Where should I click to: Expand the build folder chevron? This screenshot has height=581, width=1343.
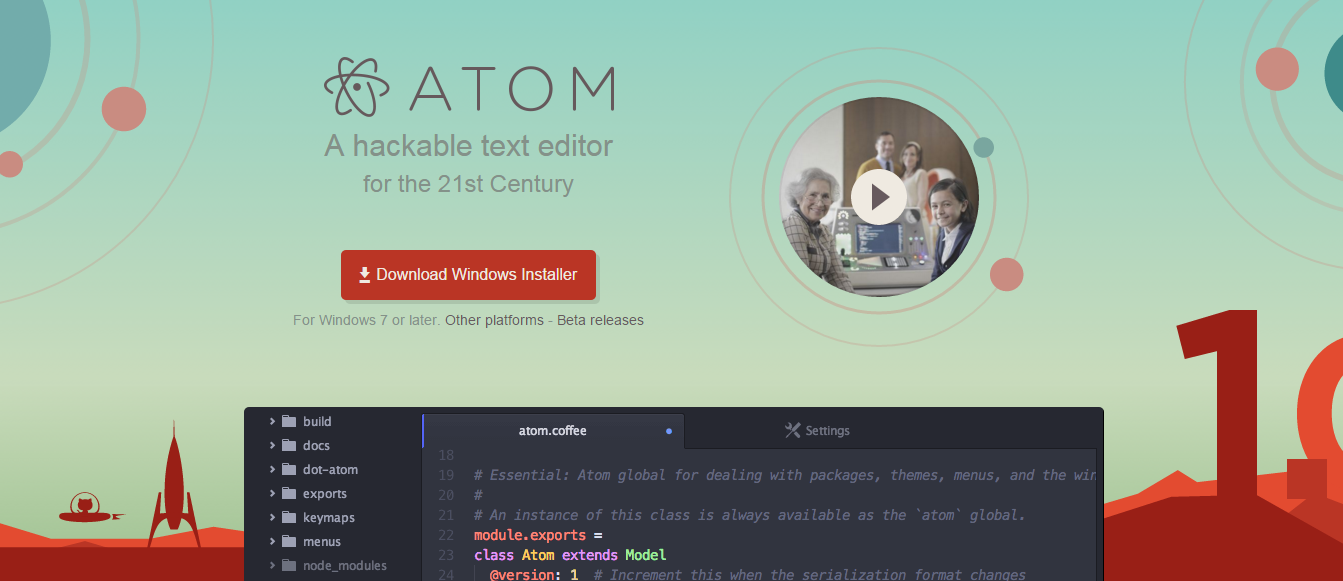[272, 421]
